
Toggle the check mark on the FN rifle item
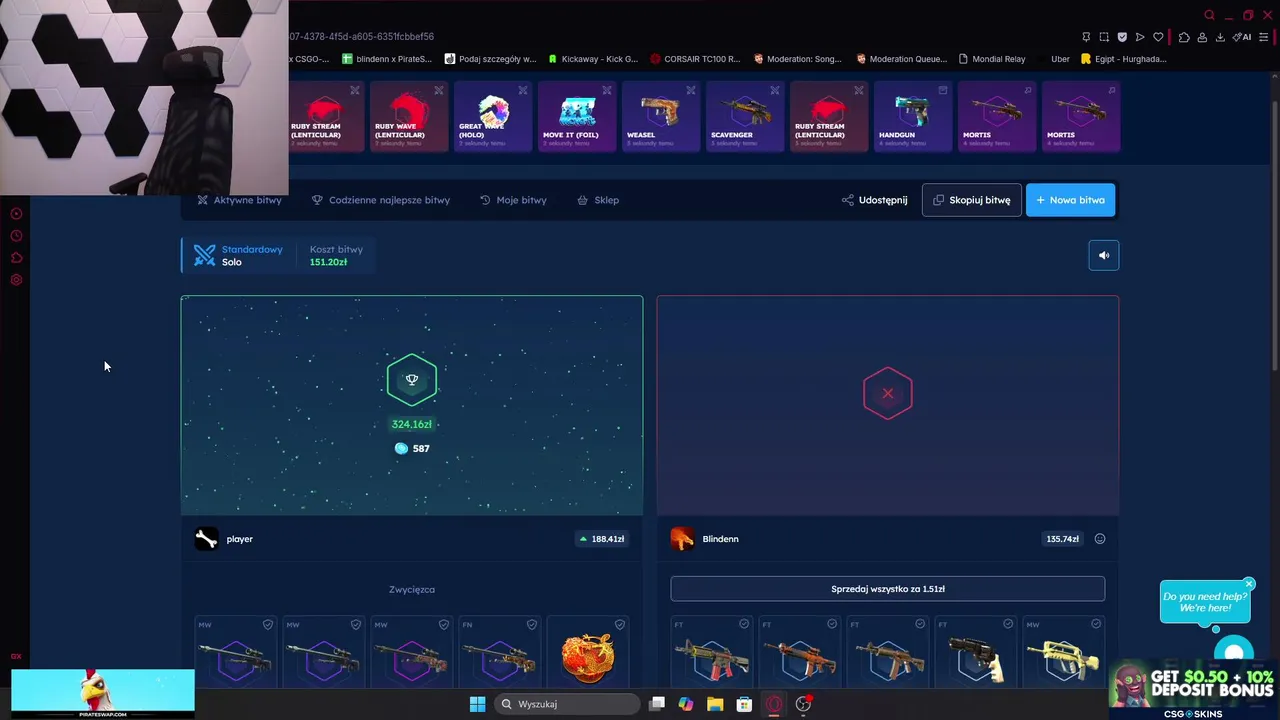532,625
